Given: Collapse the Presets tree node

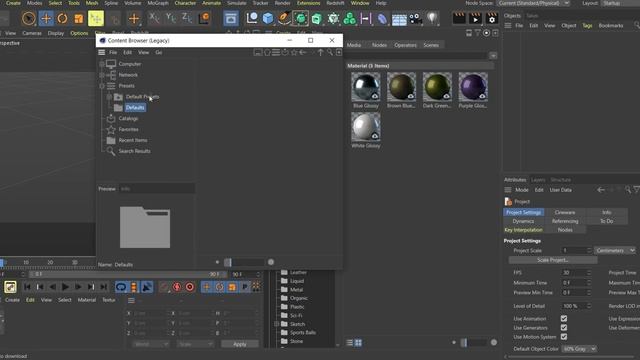Looking at the screenshot, I should click(x=102, y=86).
